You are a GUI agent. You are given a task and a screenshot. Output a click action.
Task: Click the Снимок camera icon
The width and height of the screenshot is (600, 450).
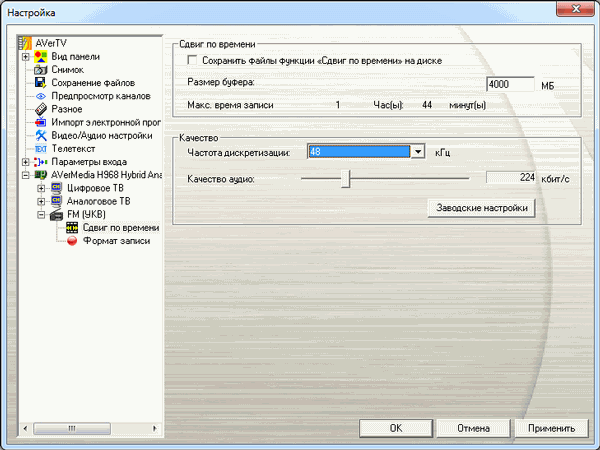click(41, 70)
